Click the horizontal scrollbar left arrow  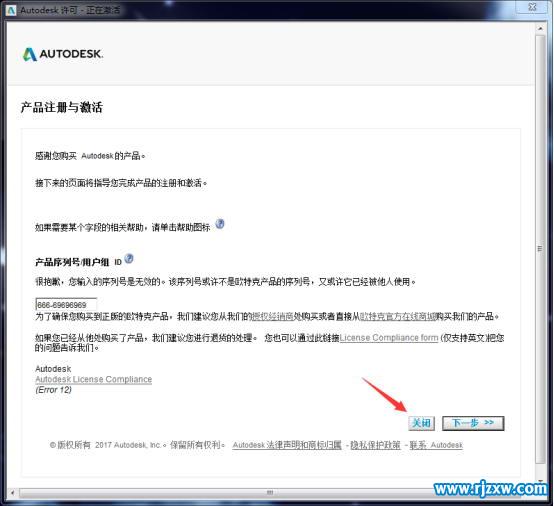pyautogui.click(x=13, y=492)
